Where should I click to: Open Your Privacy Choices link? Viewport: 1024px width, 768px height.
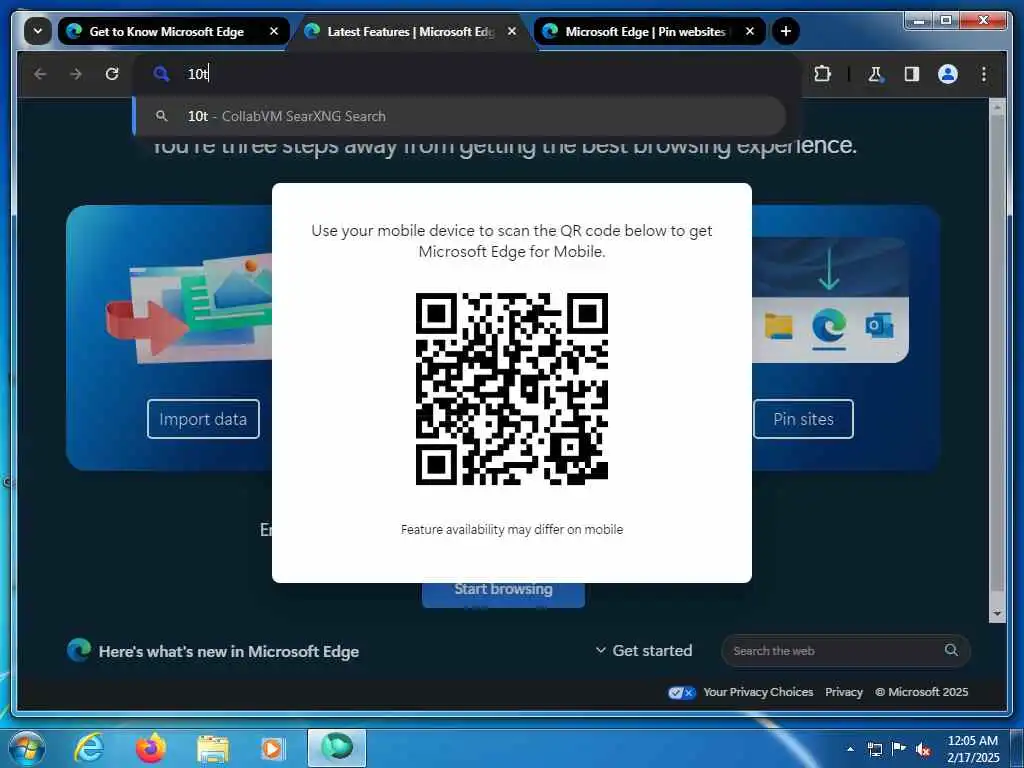point(758,692)
